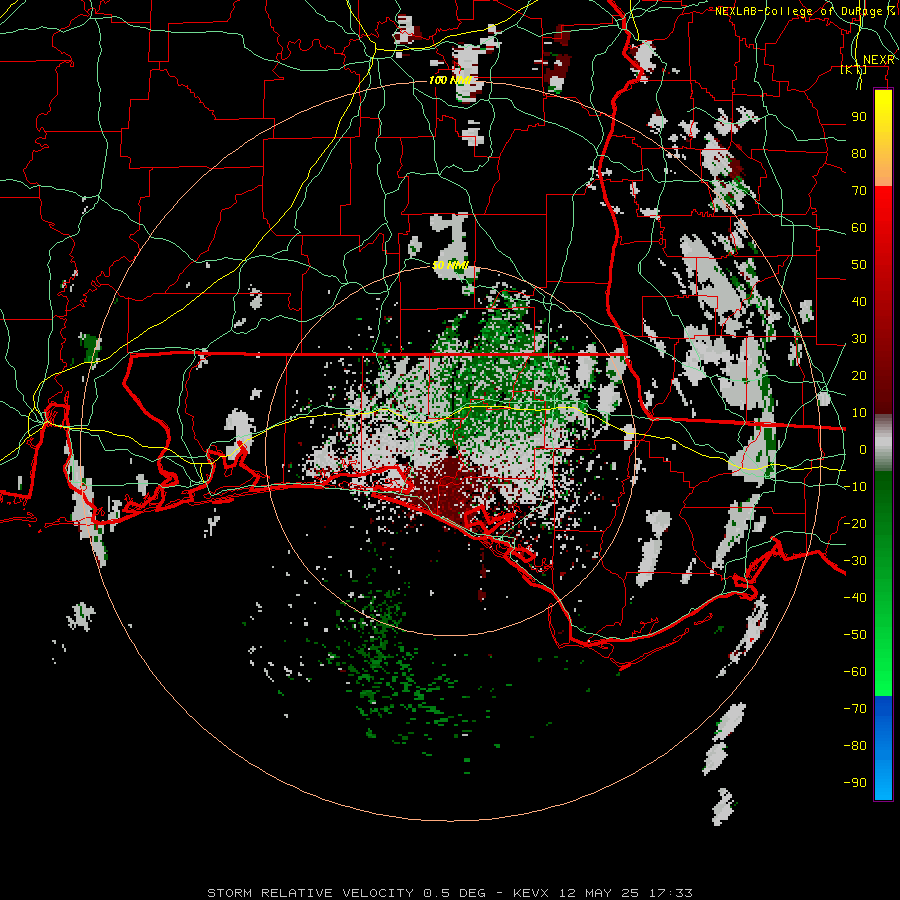
Task: Click the storm relative velocity caption text
Action: 449,893
